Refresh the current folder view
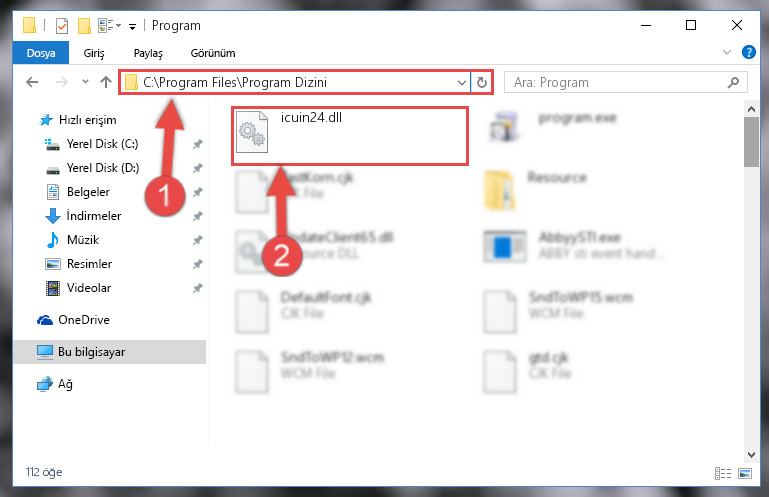 coord(482,82)
